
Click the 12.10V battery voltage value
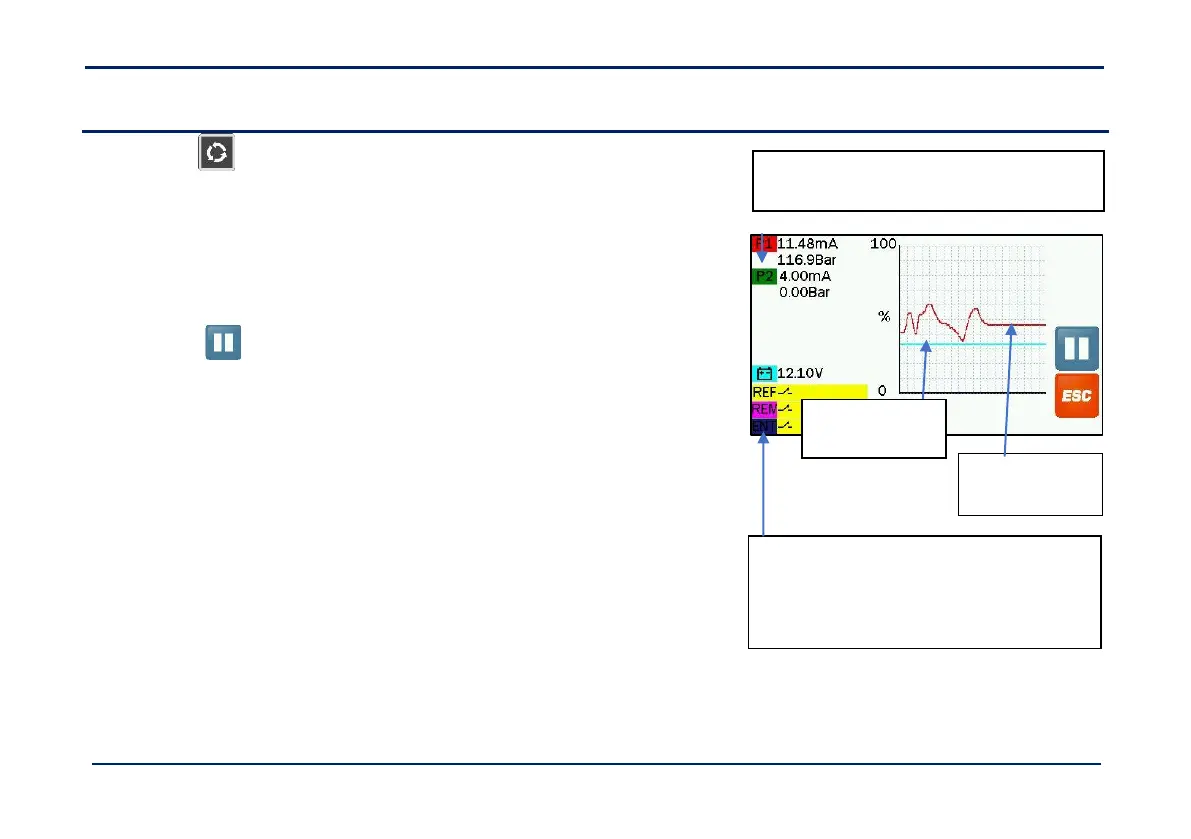tap(800, 374)
